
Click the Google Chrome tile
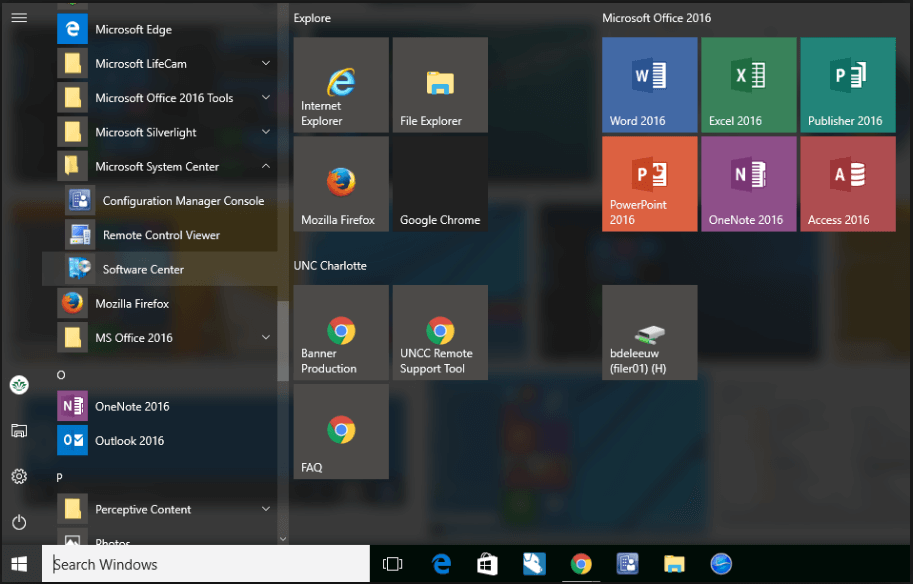tap(440, 184)
